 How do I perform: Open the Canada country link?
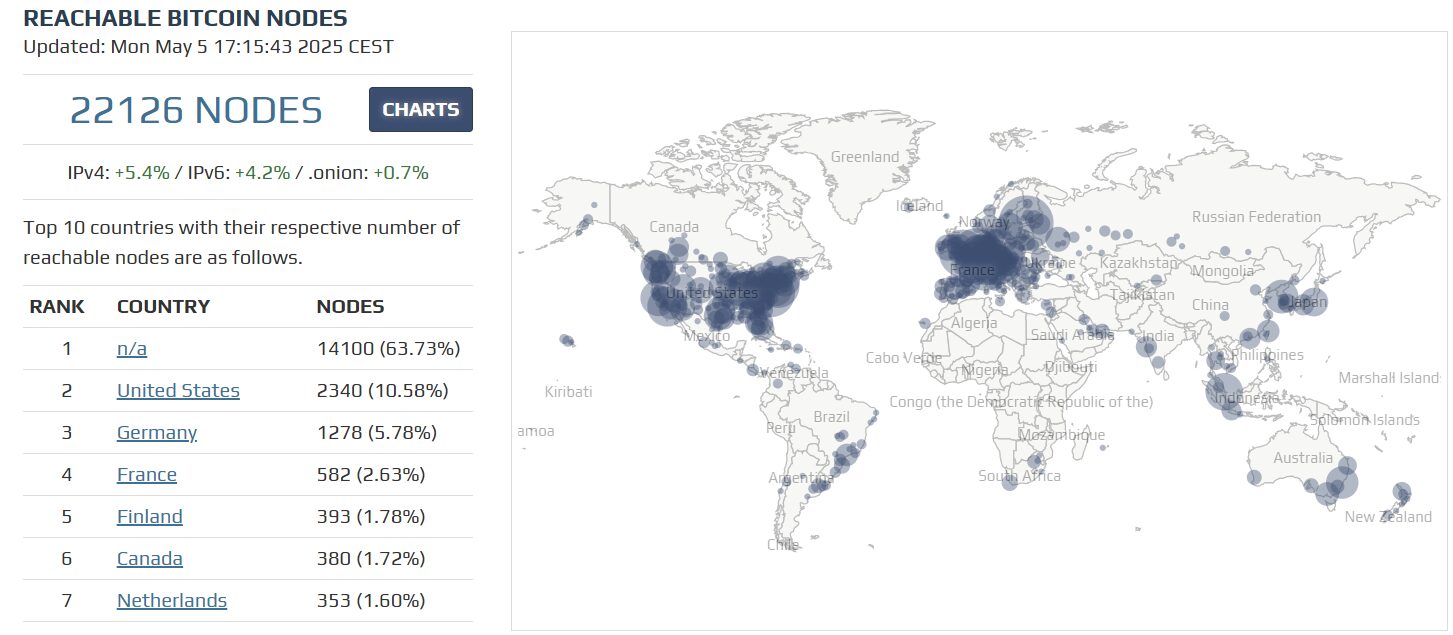[x=150, y=559]
